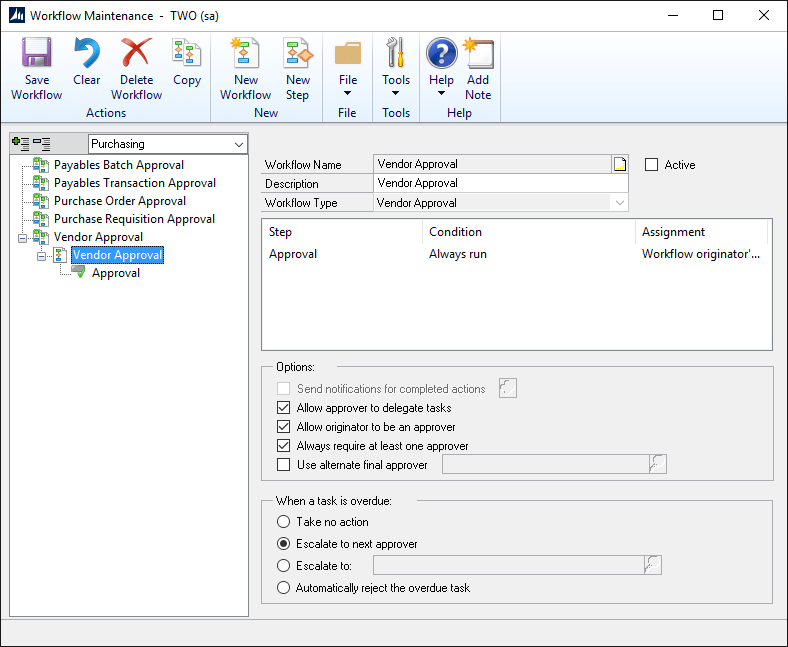Collapse the Vendor Approval workflow node
Viewport: 788px width, 647px height.
point(42,256)
